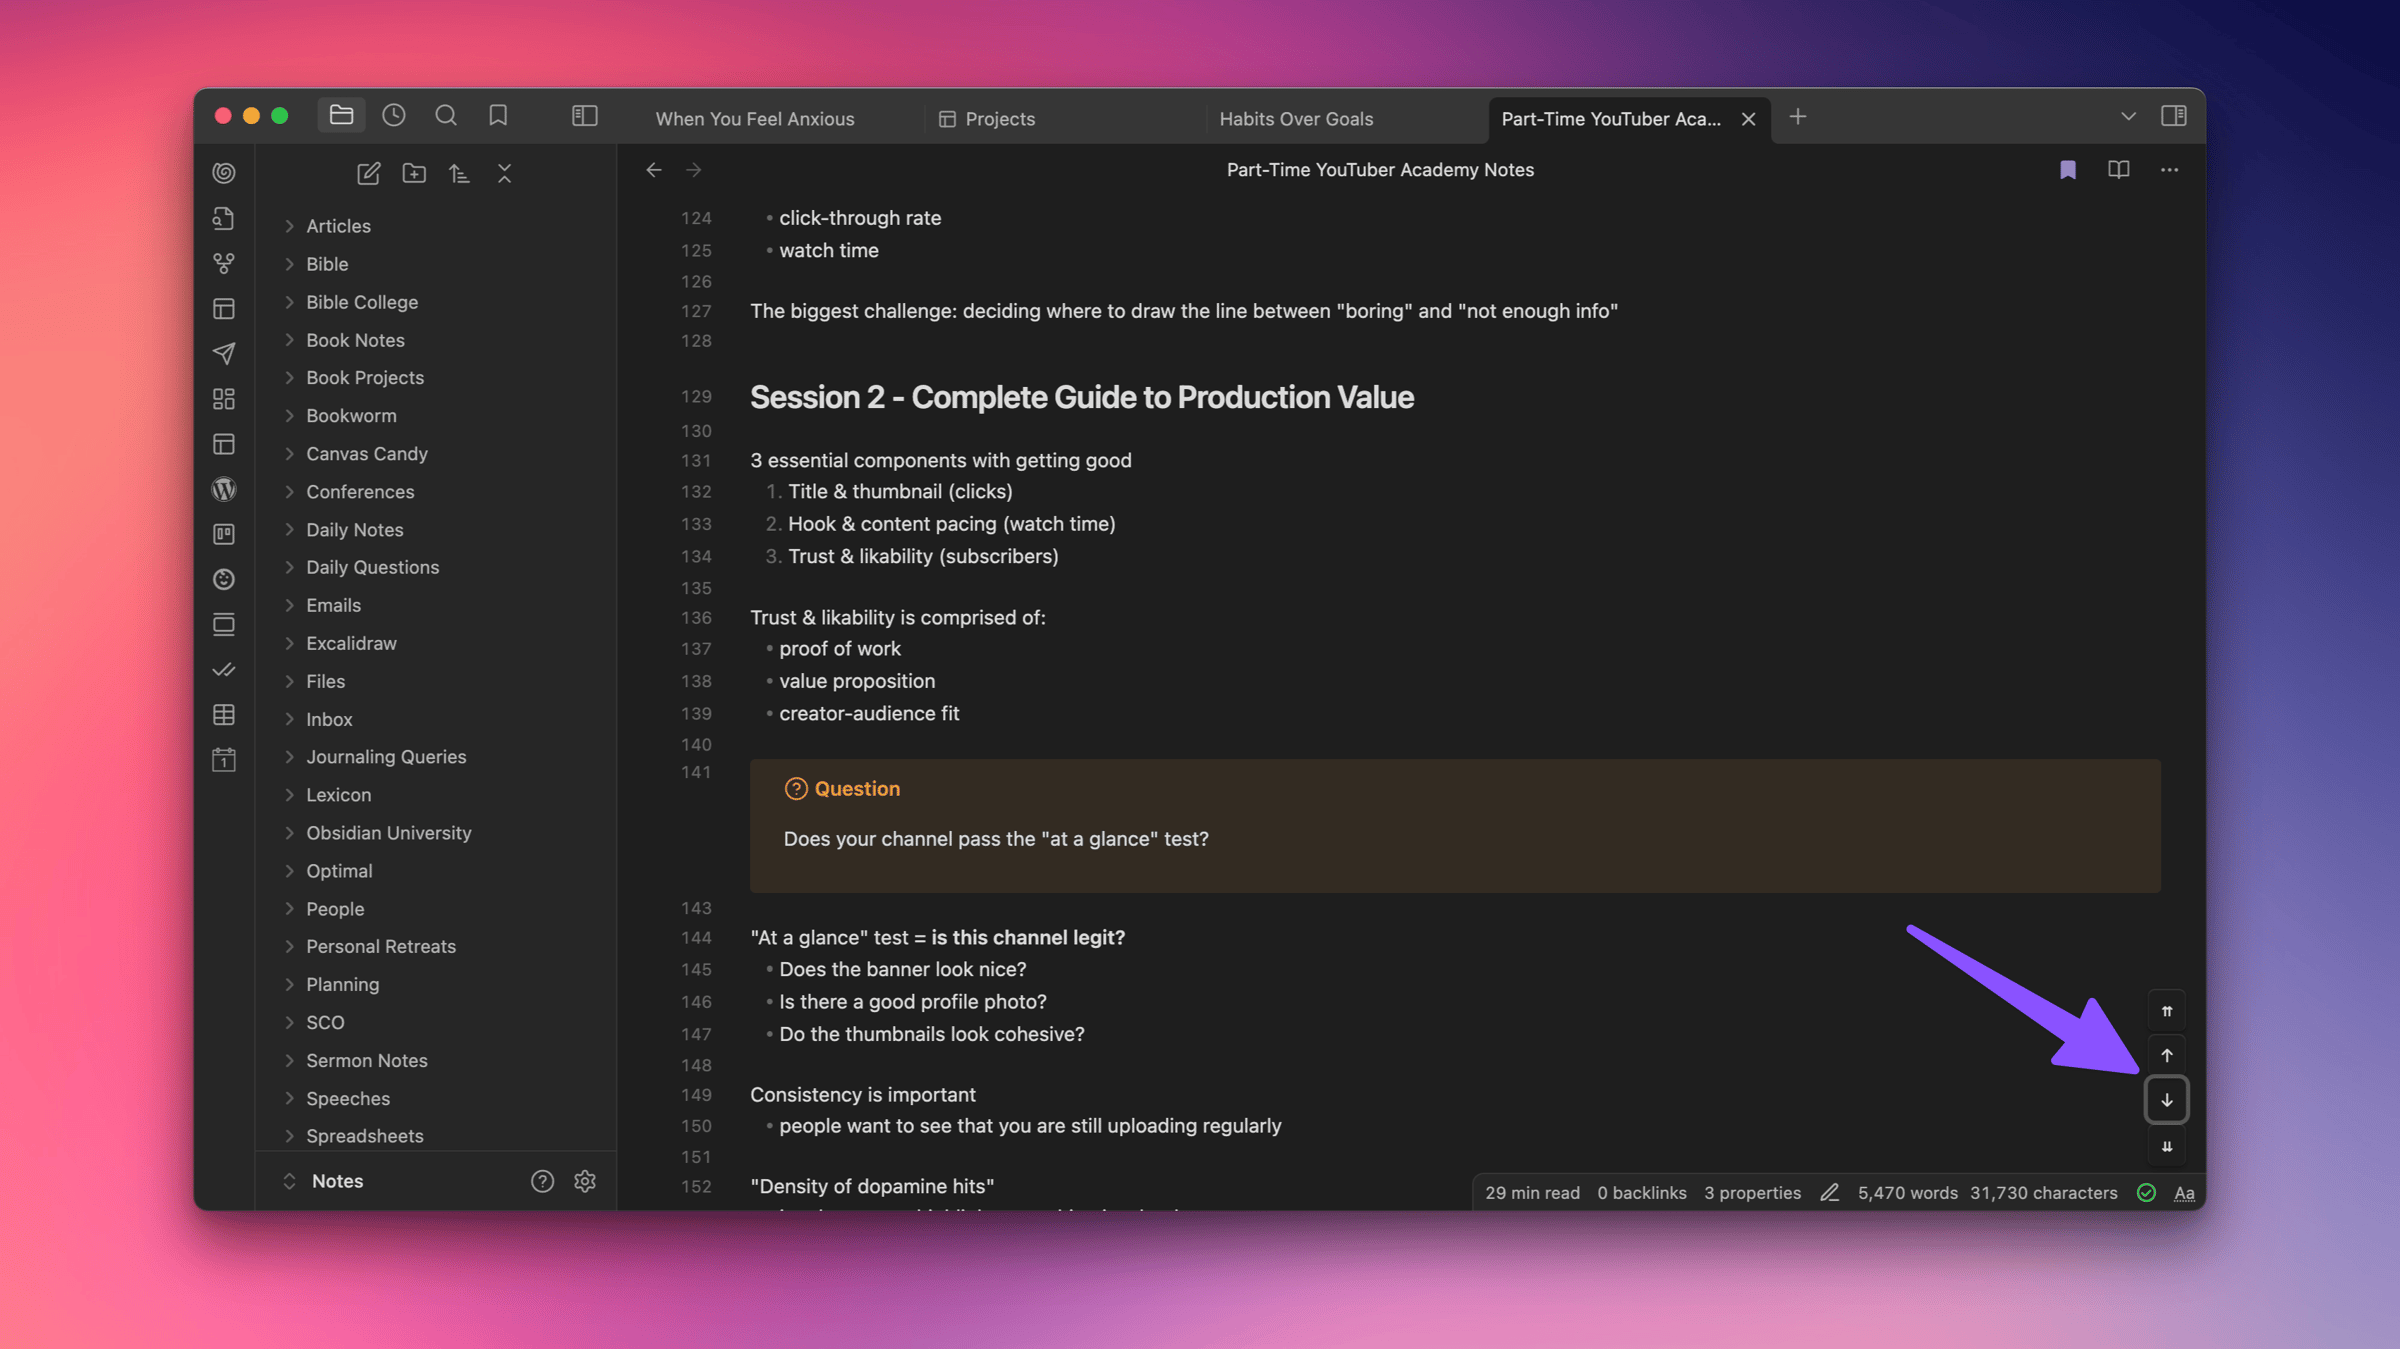Image resolution: width=2400 pixels, height=1349 pixels.
Task: Create a new folder icon
Action: (x=414, y=173)
